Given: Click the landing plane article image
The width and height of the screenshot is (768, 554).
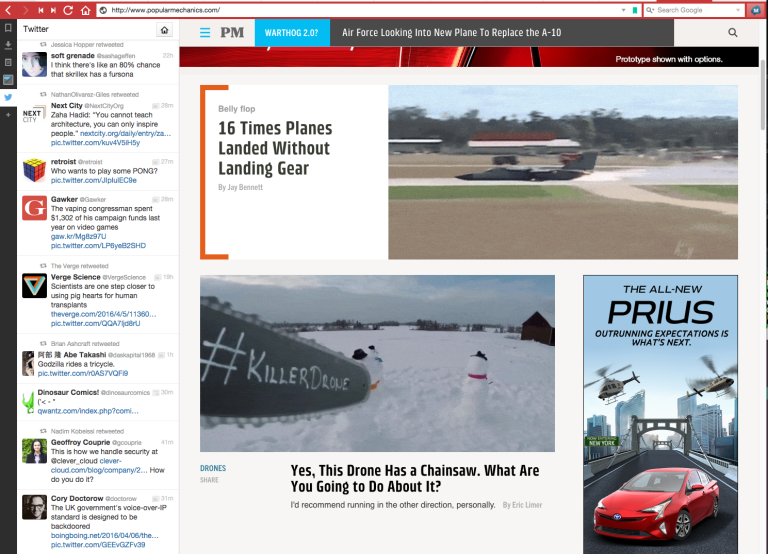Looking at the screenshot, I should (563, 172).
